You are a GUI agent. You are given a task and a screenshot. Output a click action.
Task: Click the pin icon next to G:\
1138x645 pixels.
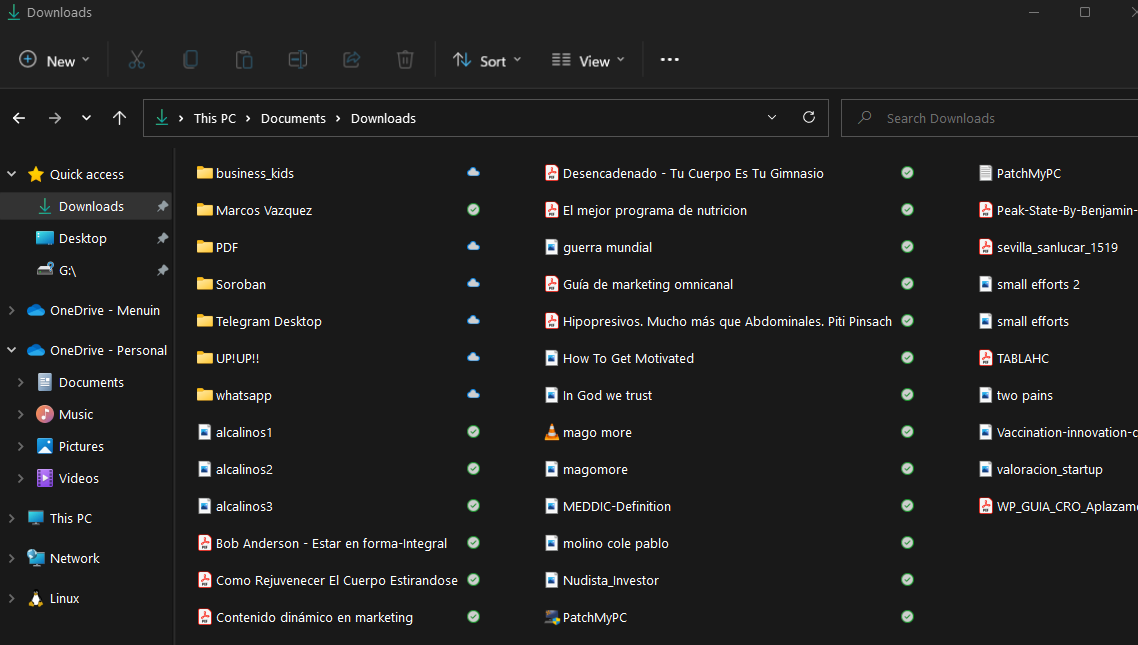coord(163,270)
